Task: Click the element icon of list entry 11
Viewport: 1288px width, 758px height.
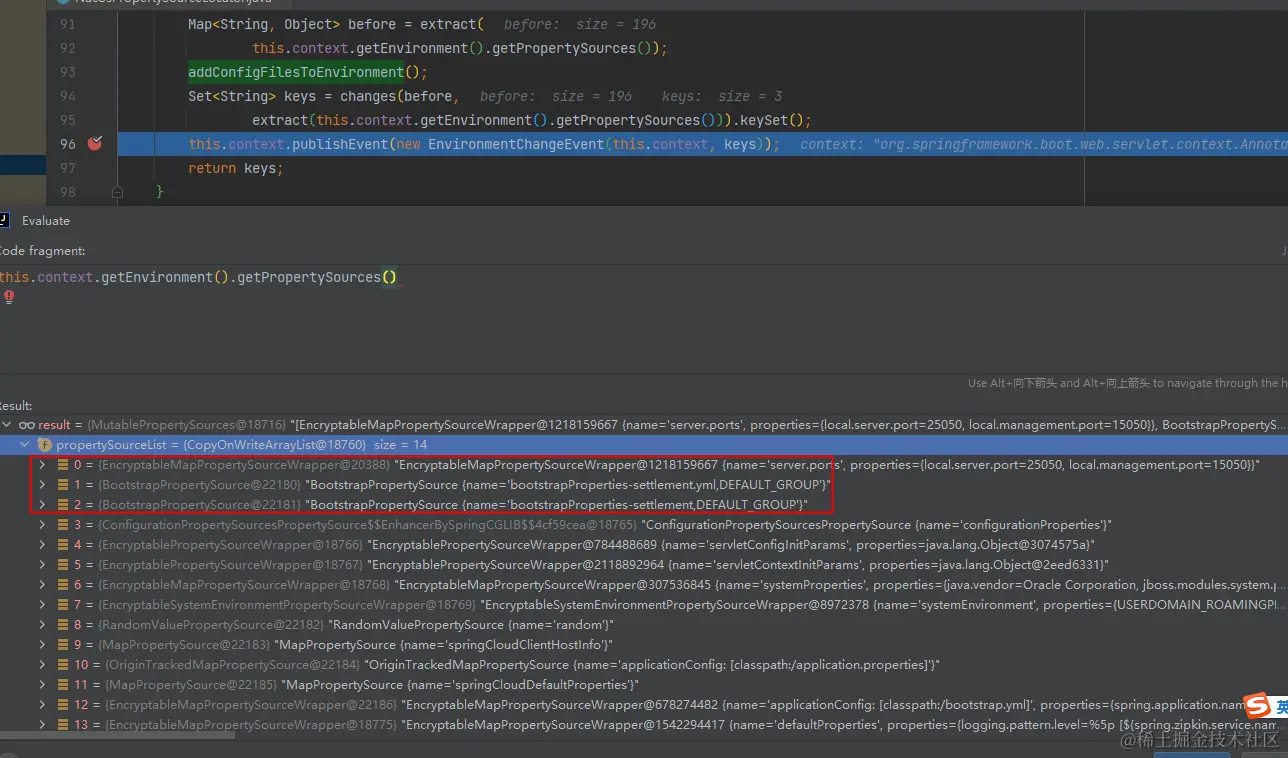Action: point(63,685)
